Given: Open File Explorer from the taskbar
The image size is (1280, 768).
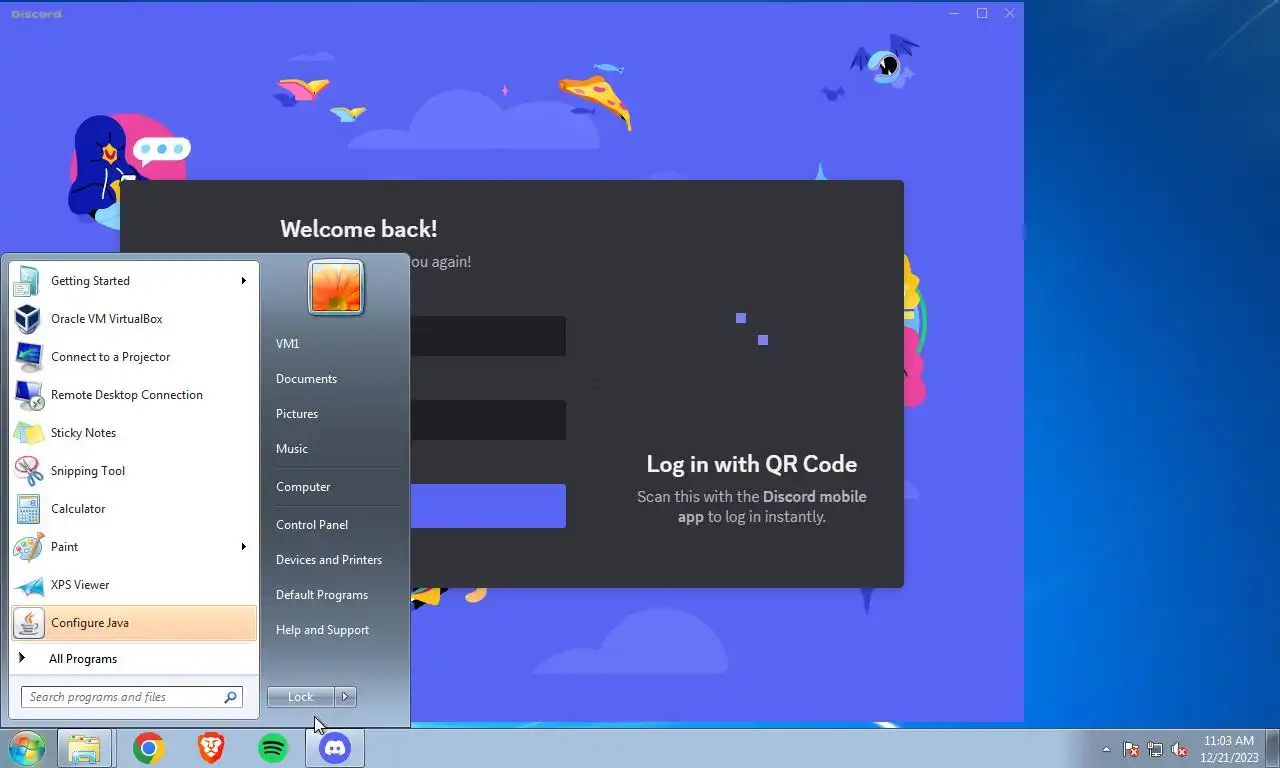Looking at the screenshot, I should click(x=84, y=748).
